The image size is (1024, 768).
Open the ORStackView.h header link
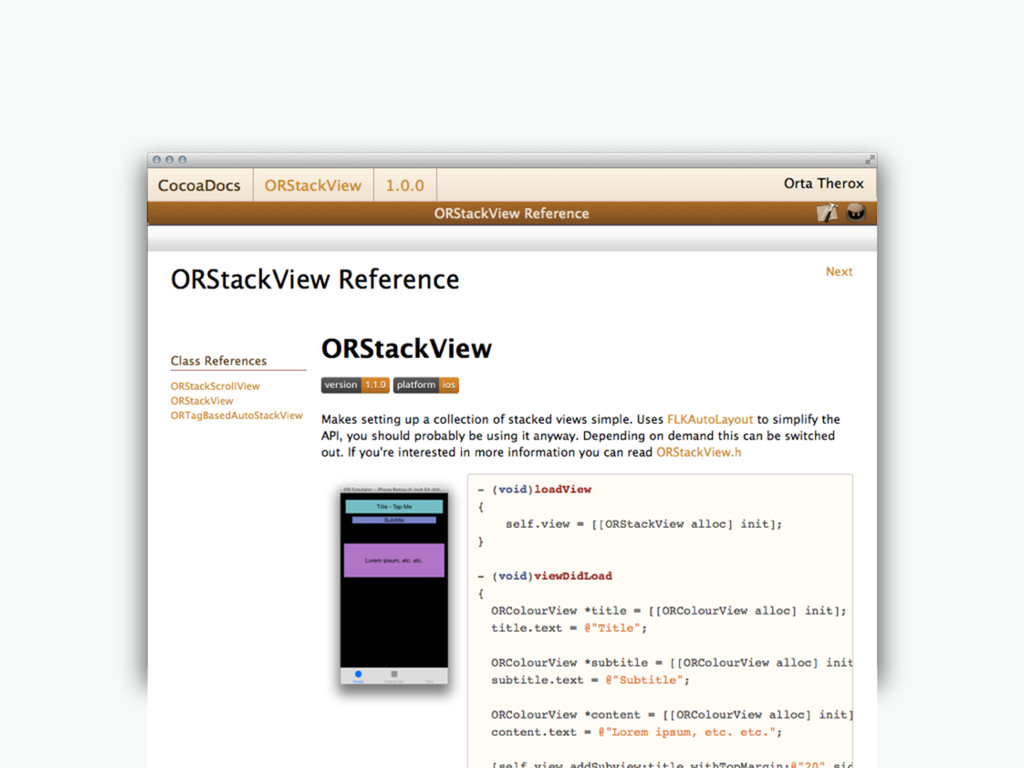[x=699, y=452]
